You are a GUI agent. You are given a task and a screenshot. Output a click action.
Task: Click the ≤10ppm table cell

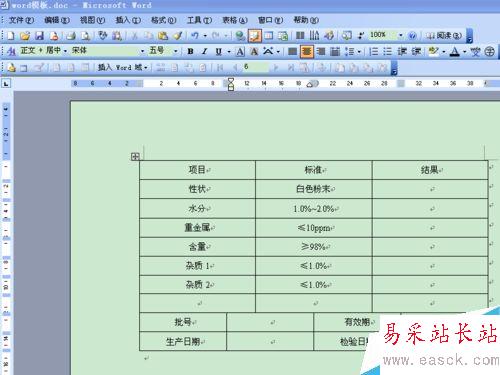click(314, 228)
